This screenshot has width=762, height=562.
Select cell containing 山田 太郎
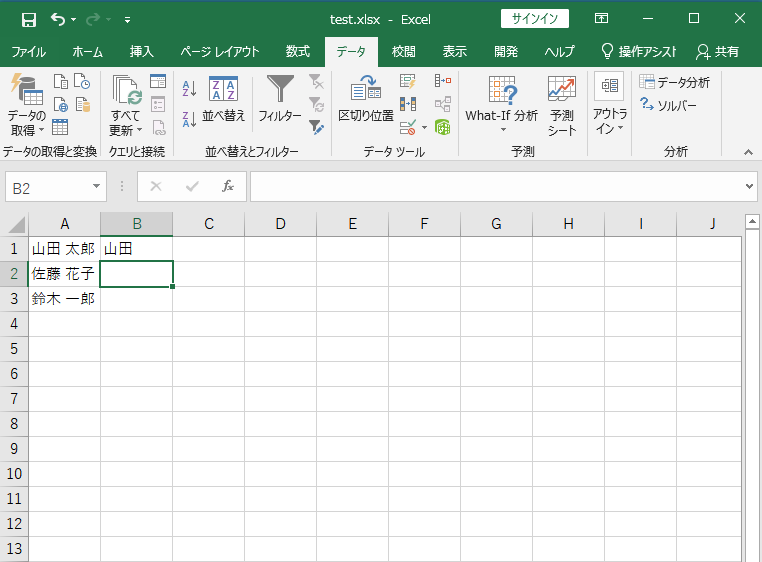[64, 249]
